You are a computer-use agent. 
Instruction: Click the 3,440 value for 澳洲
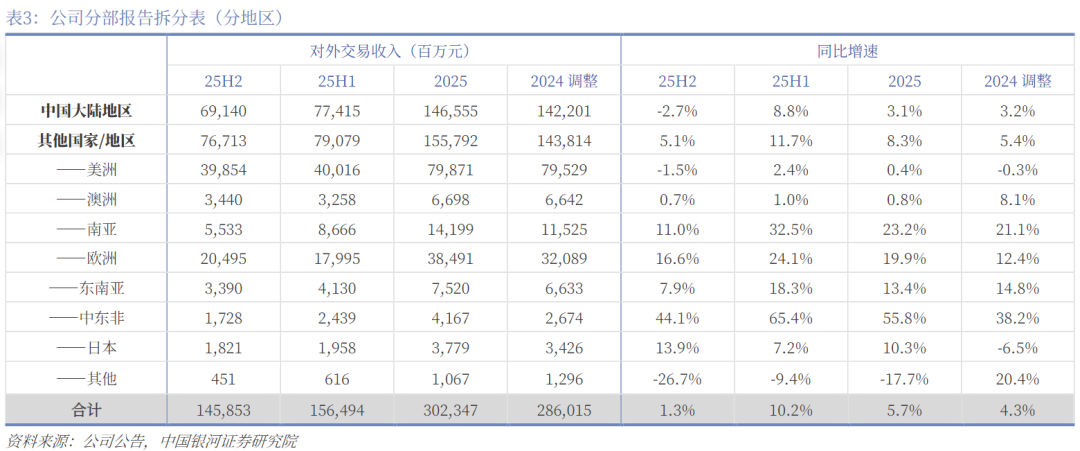(x=223, y=200)
